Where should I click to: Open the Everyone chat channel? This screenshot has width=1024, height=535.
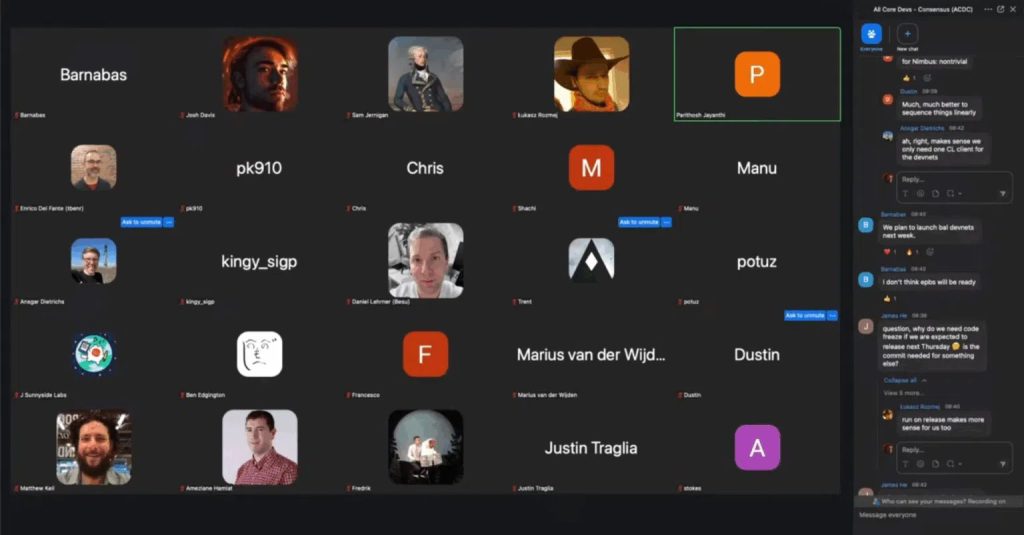coord(871,34)
